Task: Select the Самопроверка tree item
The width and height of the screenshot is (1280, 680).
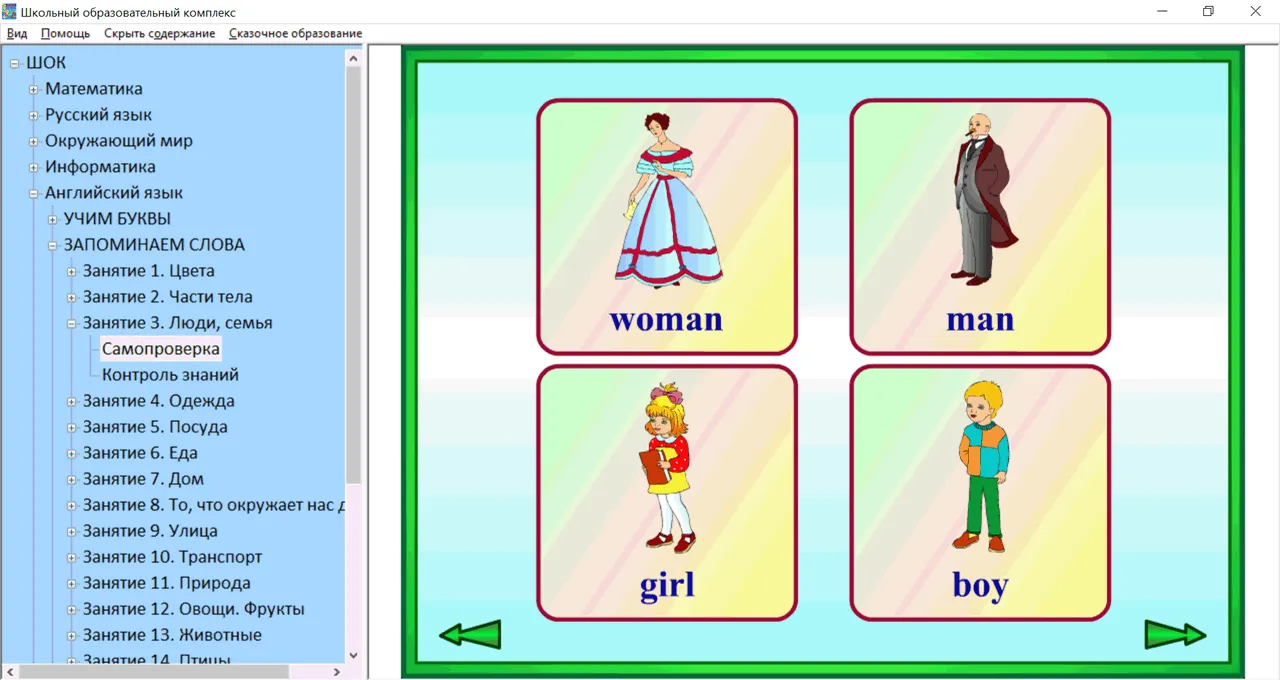Action: tap(161, 349)
